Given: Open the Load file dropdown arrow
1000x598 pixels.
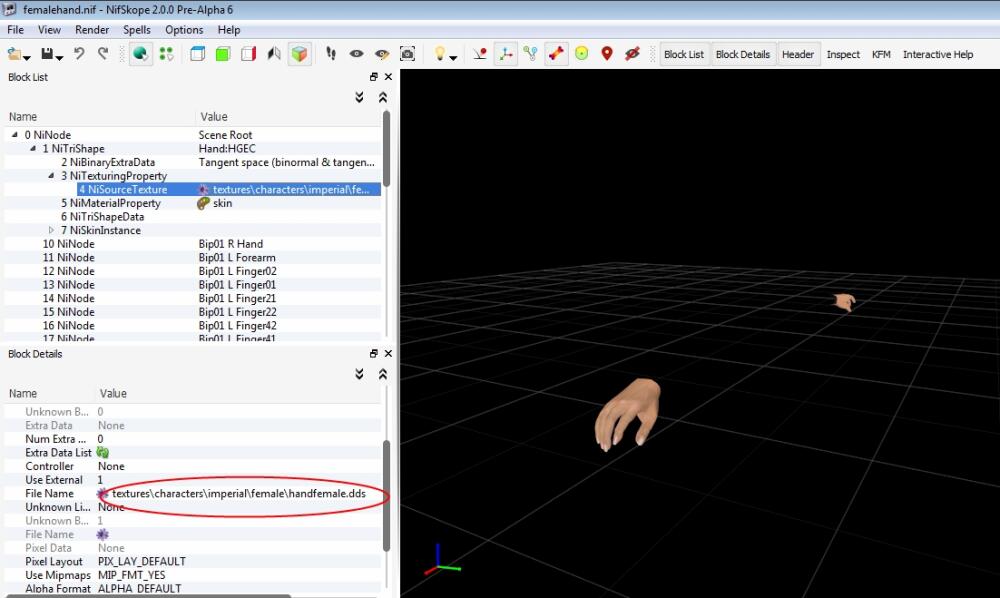Looking at the screenshot, I should point(27,58).
